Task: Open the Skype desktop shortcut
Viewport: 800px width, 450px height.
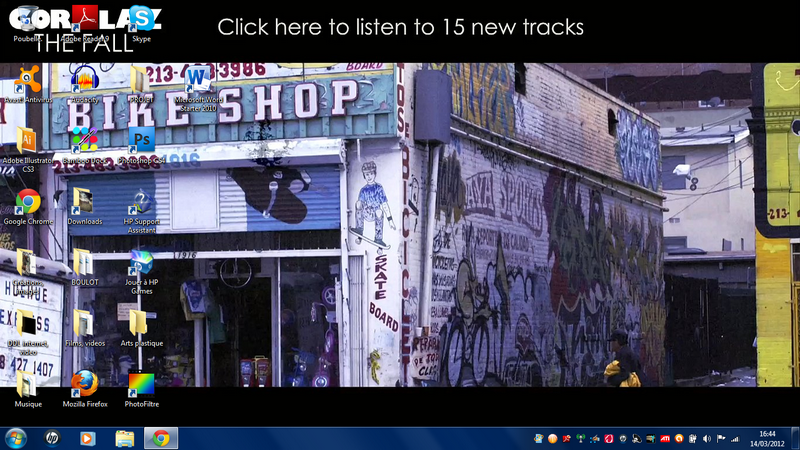Action: coord(141,24)
